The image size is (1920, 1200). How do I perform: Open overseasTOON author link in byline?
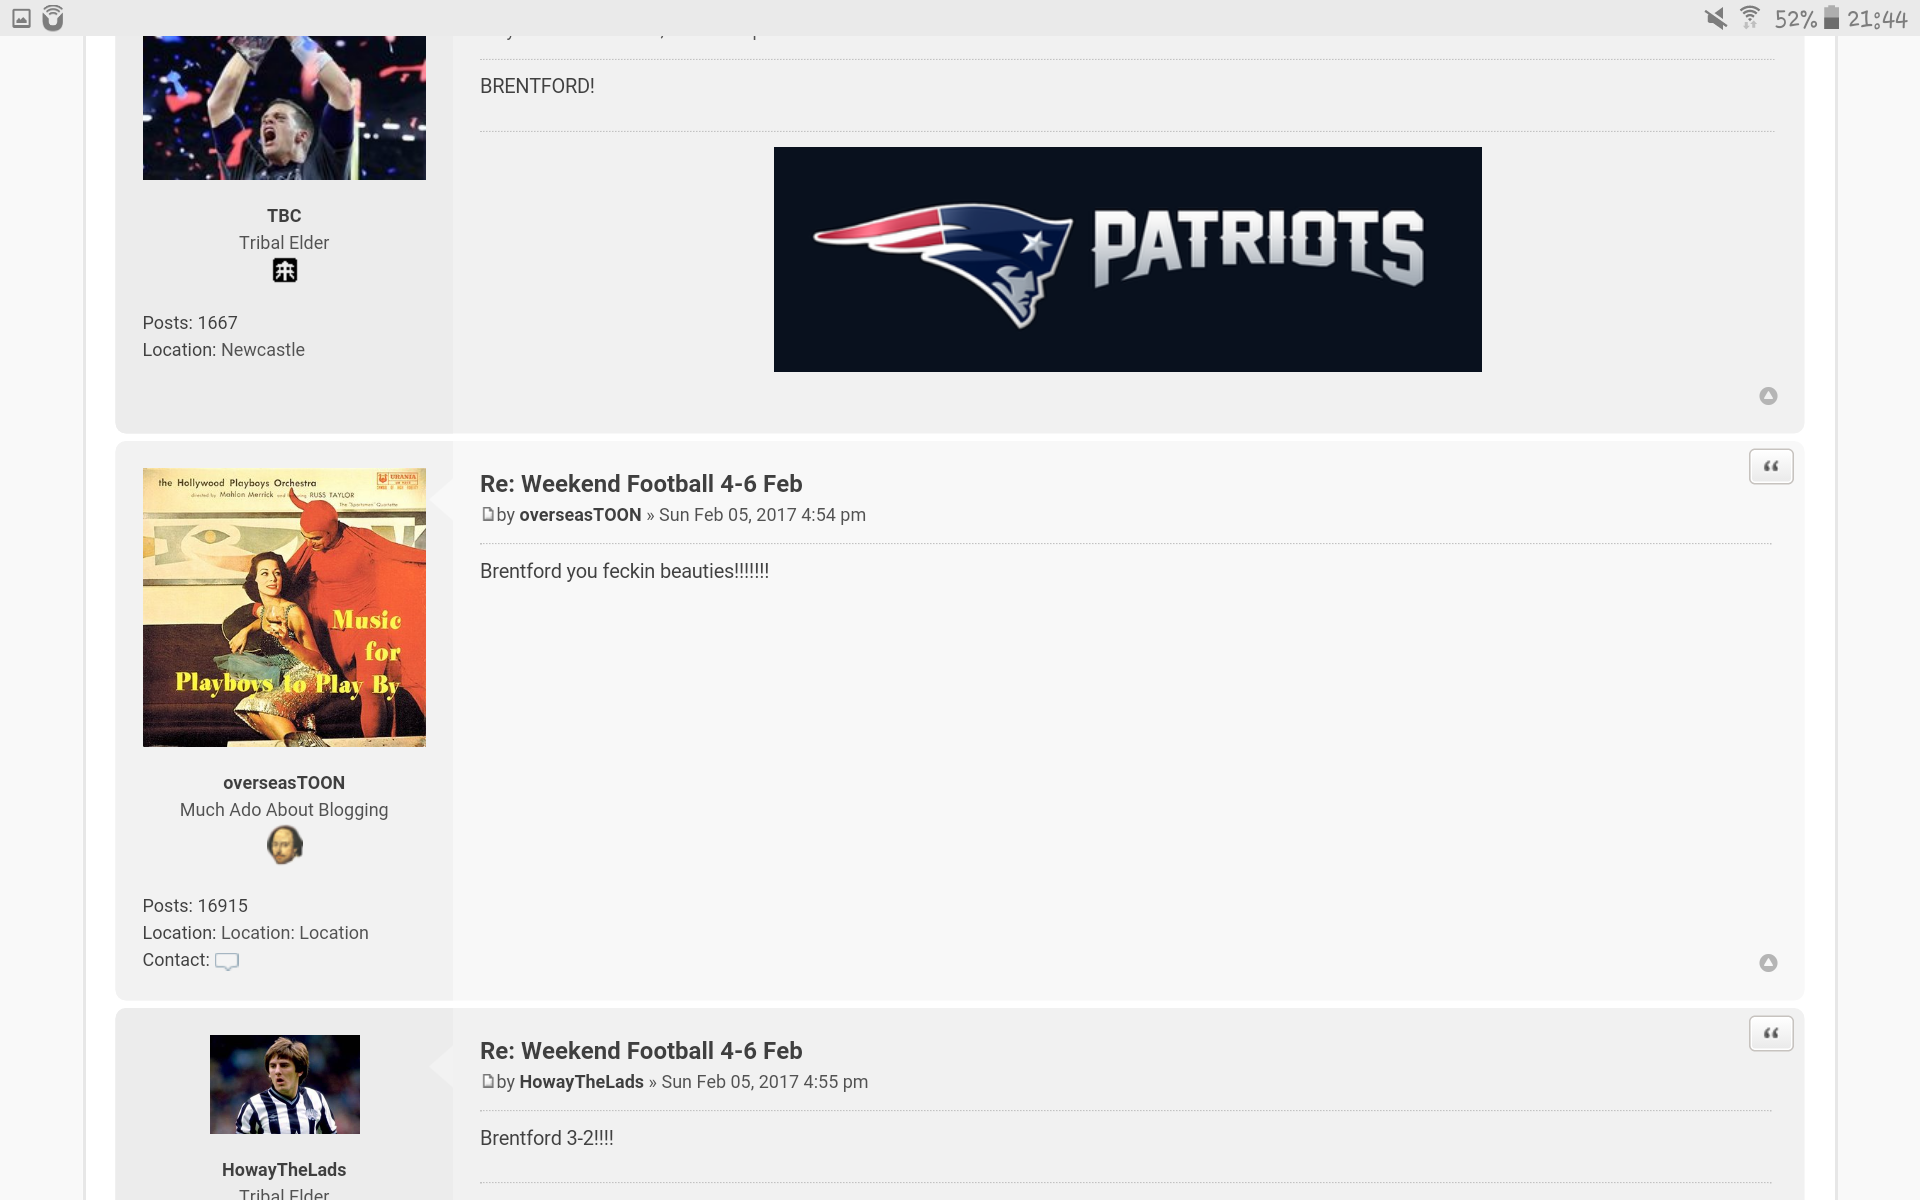click(580, 515)
